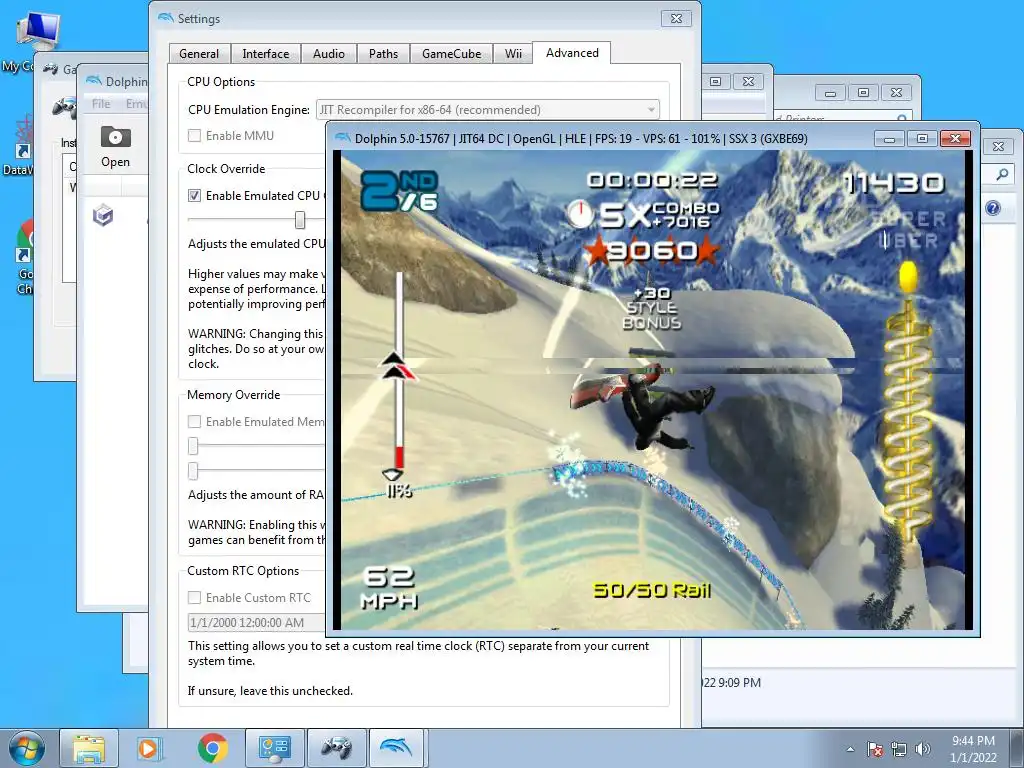Open Google Chrome from the taskbar
This screenshot has height=768, width=1024.
click(x=212, y=748)
